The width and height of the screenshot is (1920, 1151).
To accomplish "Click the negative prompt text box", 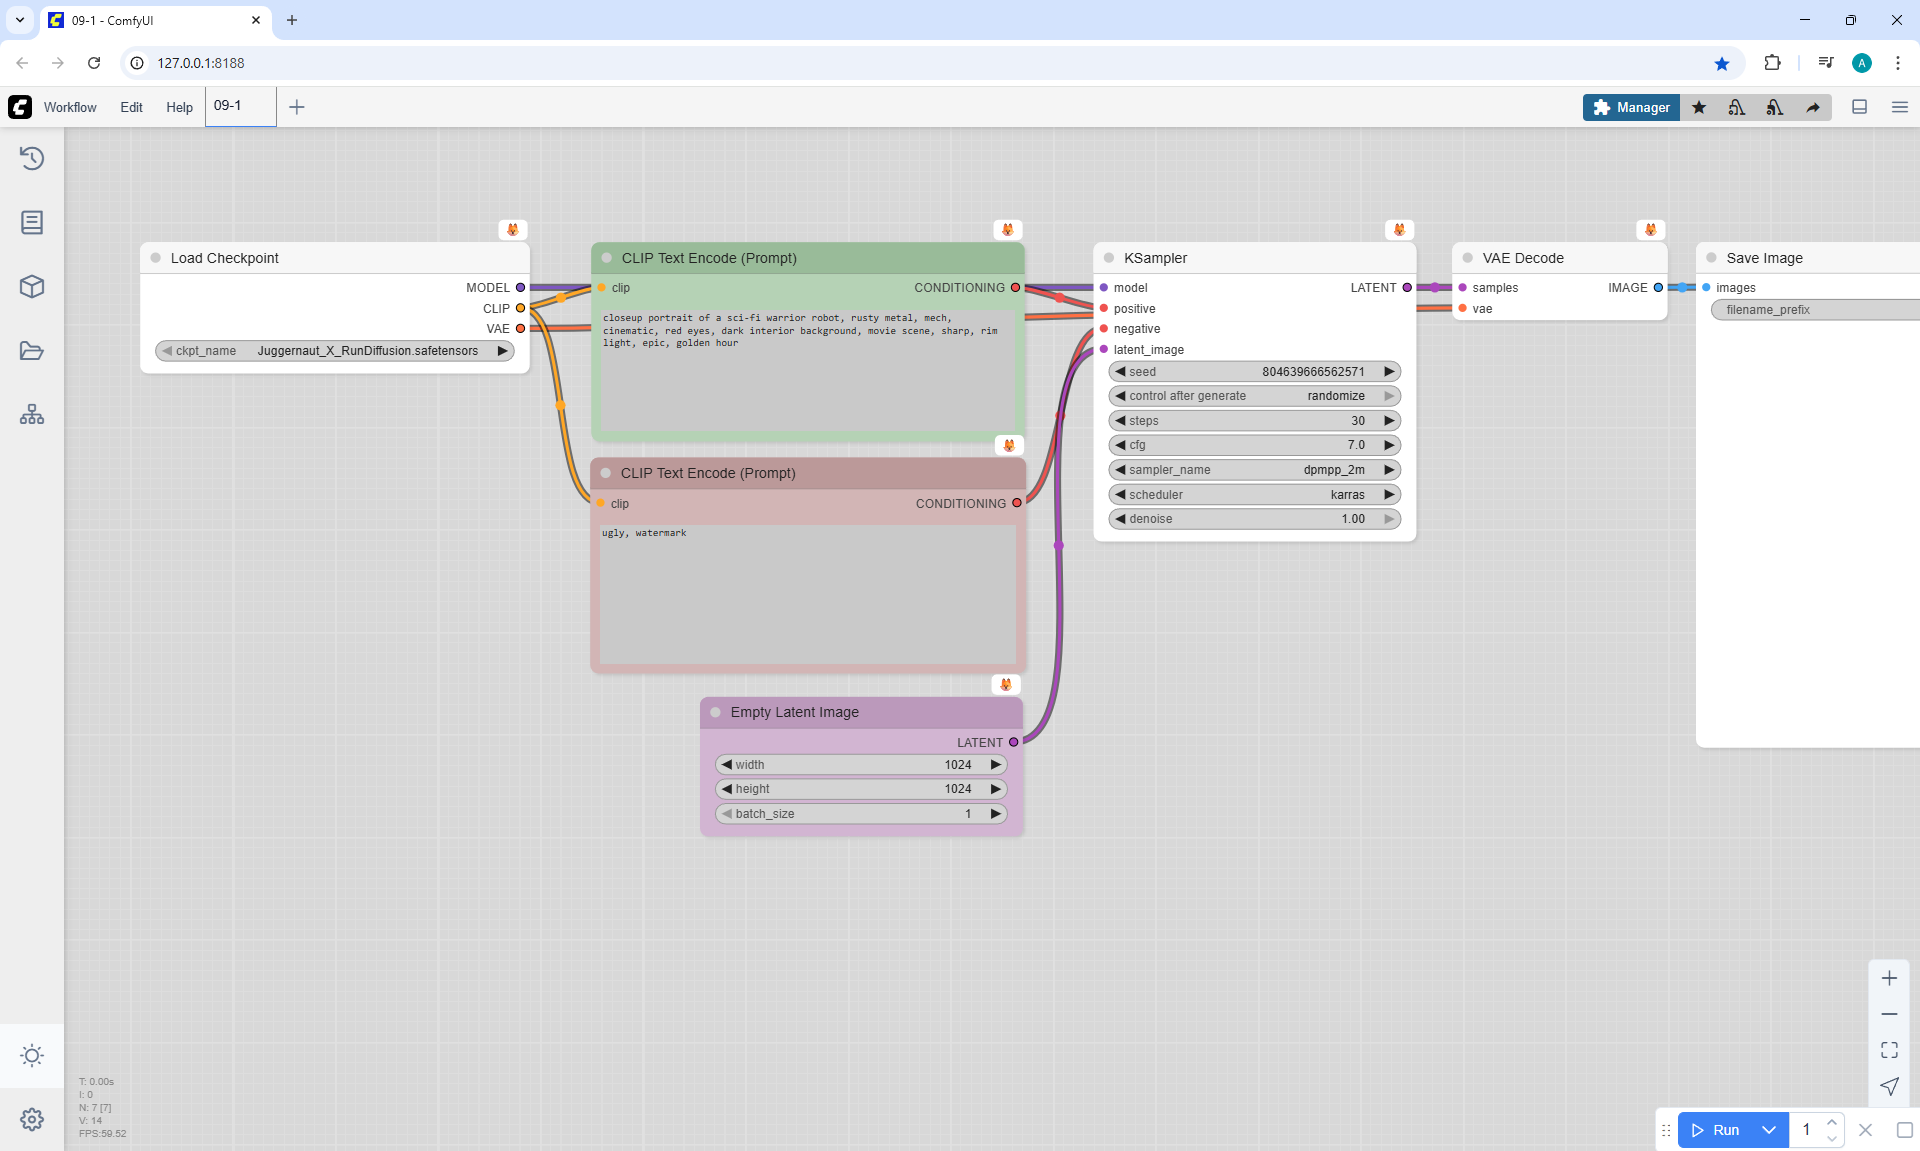I will 807,595.
